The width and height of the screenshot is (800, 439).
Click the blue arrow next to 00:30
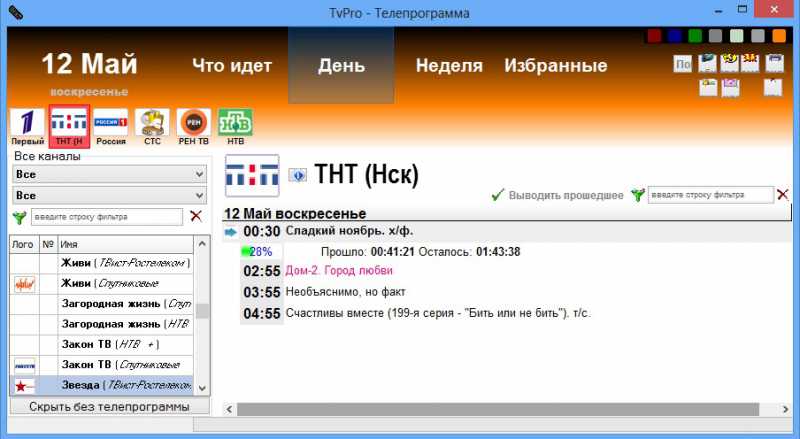pos(231,232)
